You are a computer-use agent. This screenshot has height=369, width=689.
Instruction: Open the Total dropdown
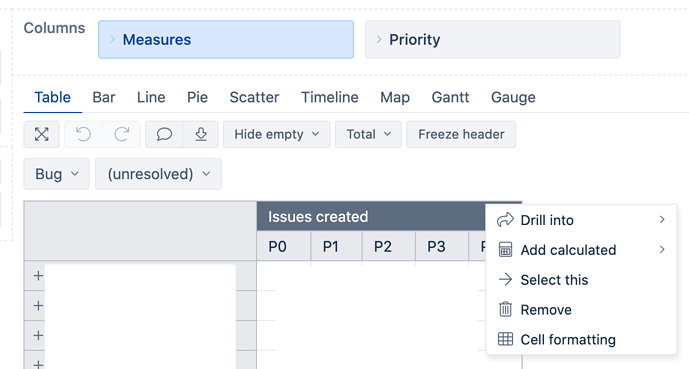(x=368, y=134)
